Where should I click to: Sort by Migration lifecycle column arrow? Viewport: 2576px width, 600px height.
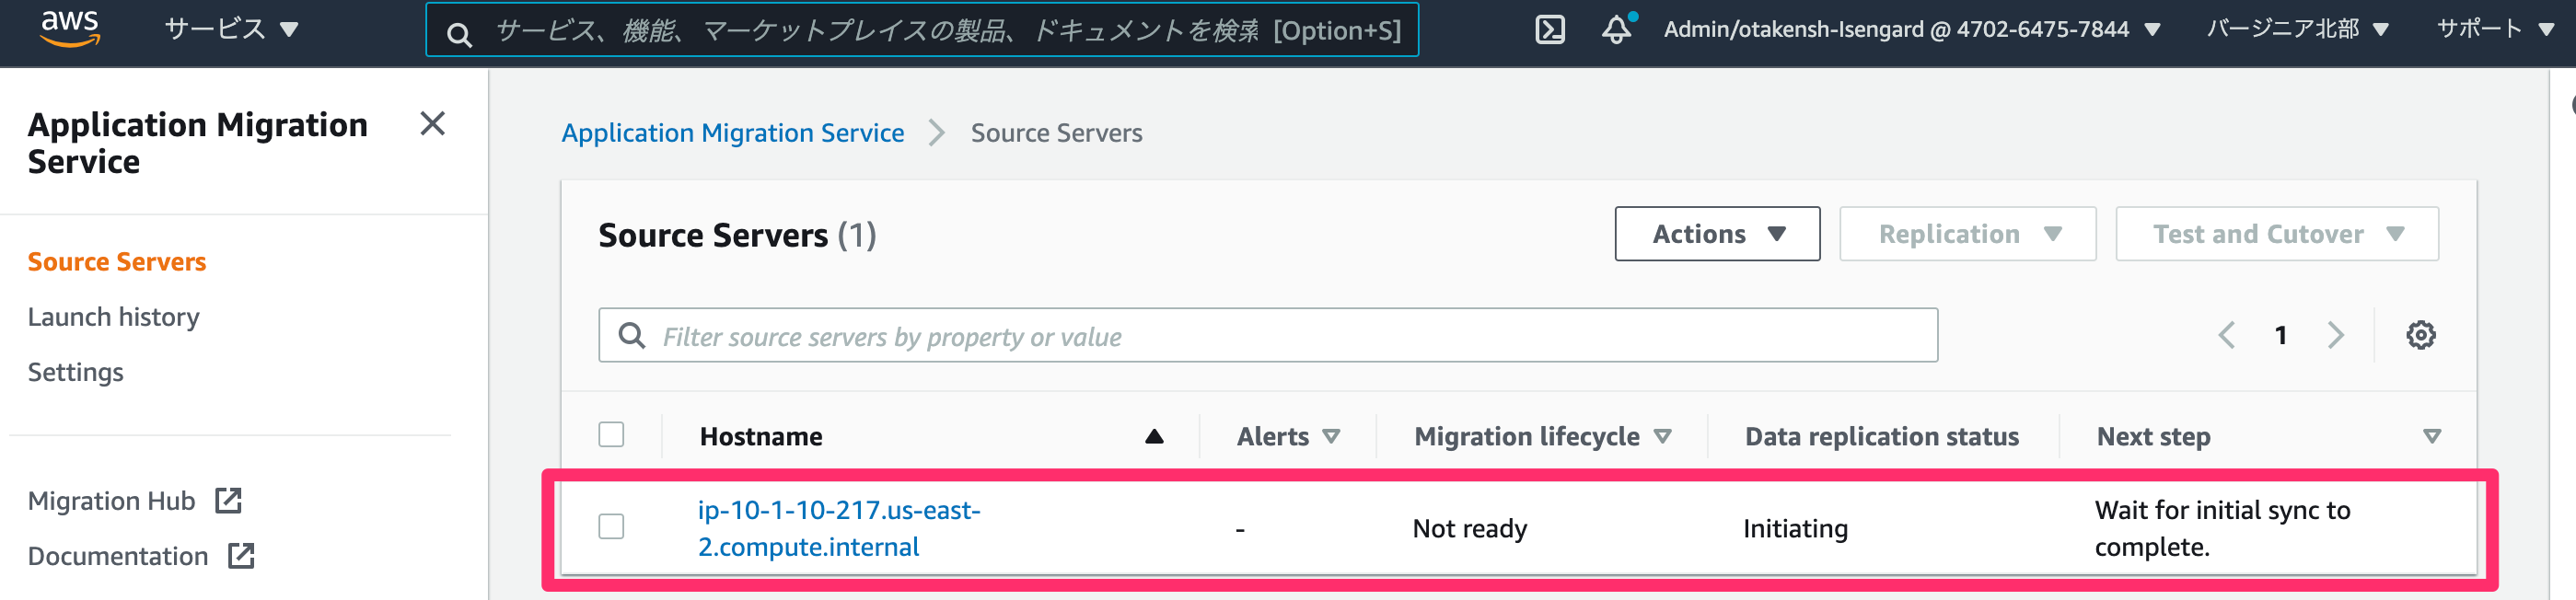click(x=1662, y=436)
